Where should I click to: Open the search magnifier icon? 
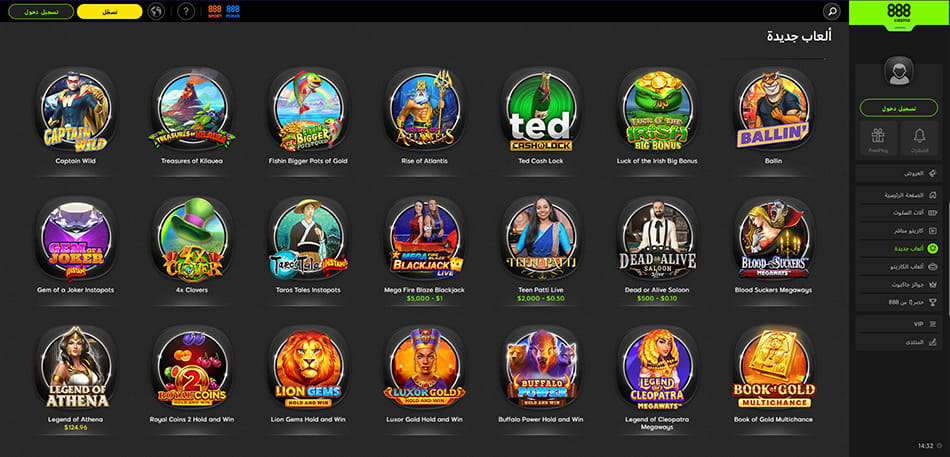click(832, 11)
